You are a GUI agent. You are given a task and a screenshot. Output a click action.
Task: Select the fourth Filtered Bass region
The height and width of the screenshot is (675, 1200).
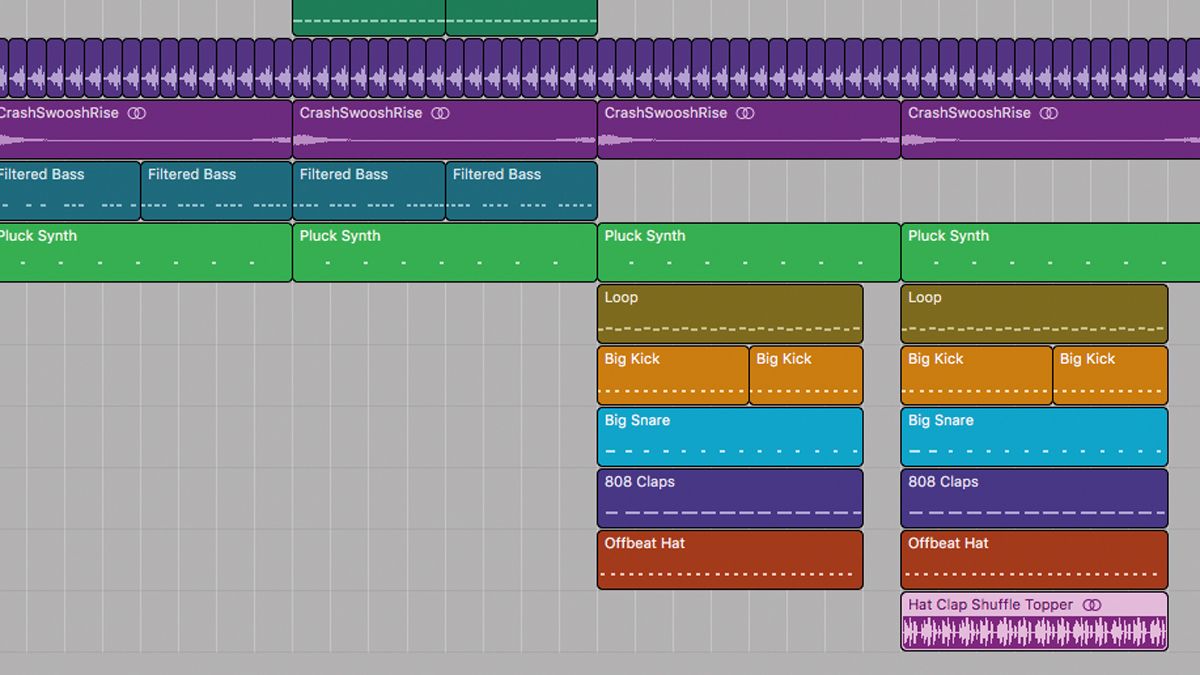pos(520,190)
